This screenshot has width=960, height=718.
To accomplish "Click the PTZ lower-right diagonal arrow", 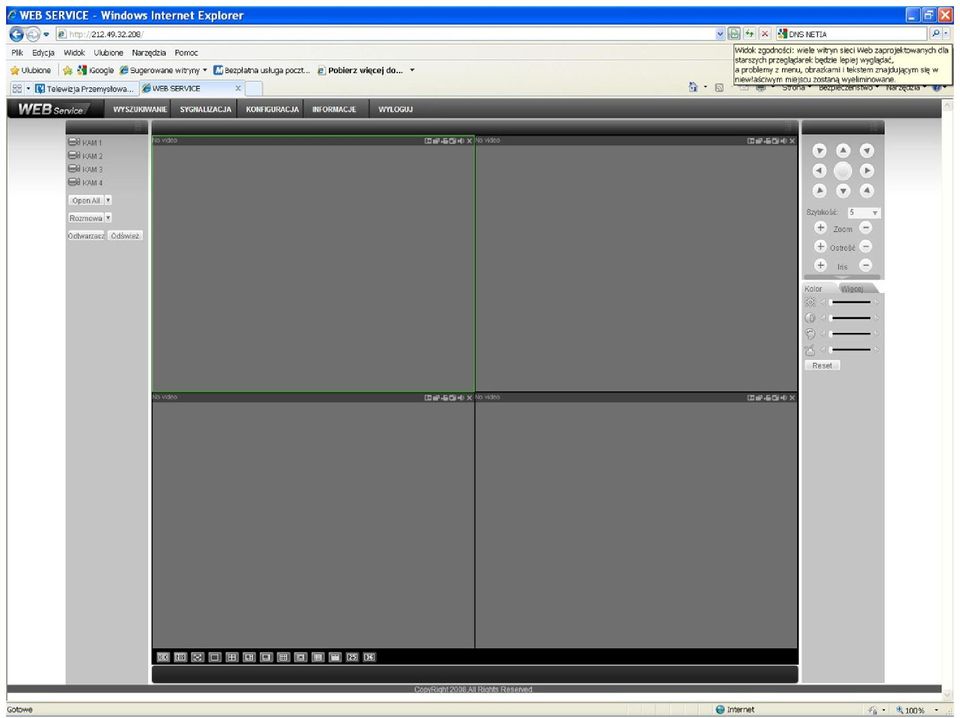I will click(x=866, y=191).
